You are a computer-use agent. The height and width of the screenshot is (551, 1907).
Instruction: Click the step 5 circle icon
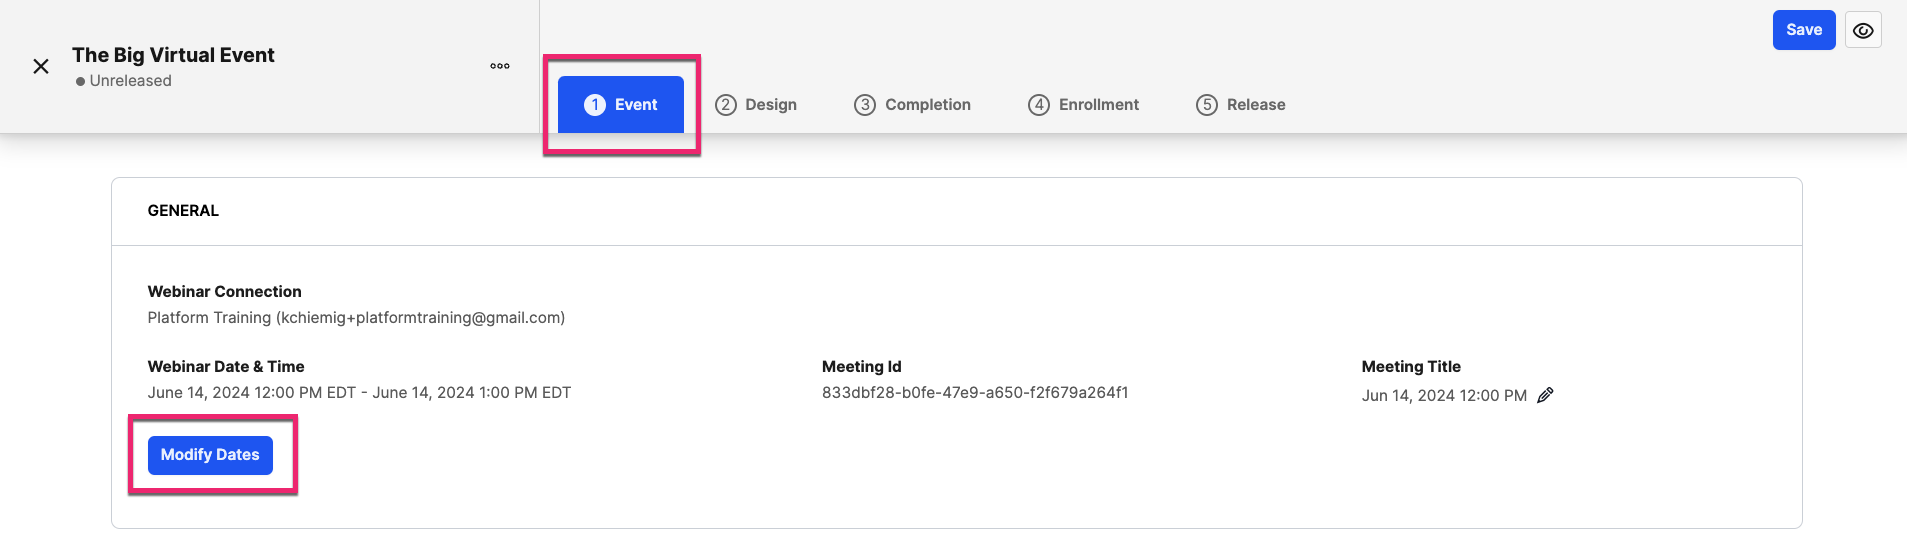(1207, 105)
